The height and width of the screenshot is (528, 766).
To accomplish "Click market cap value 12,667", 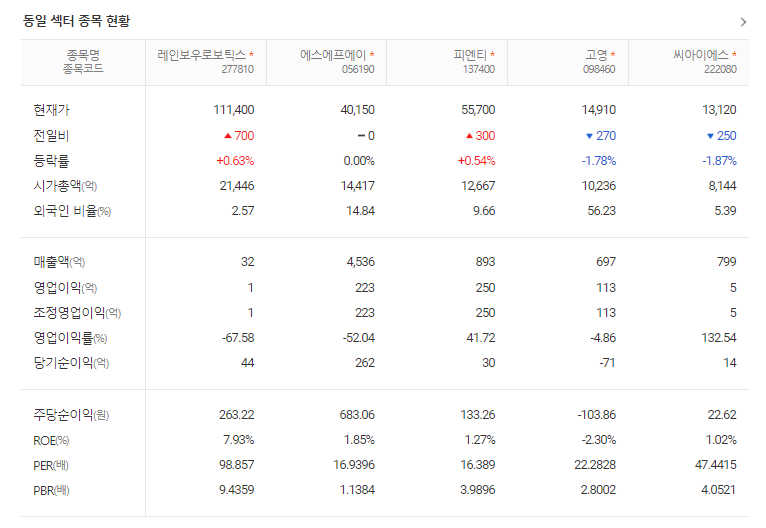I will tap(478, 186).
